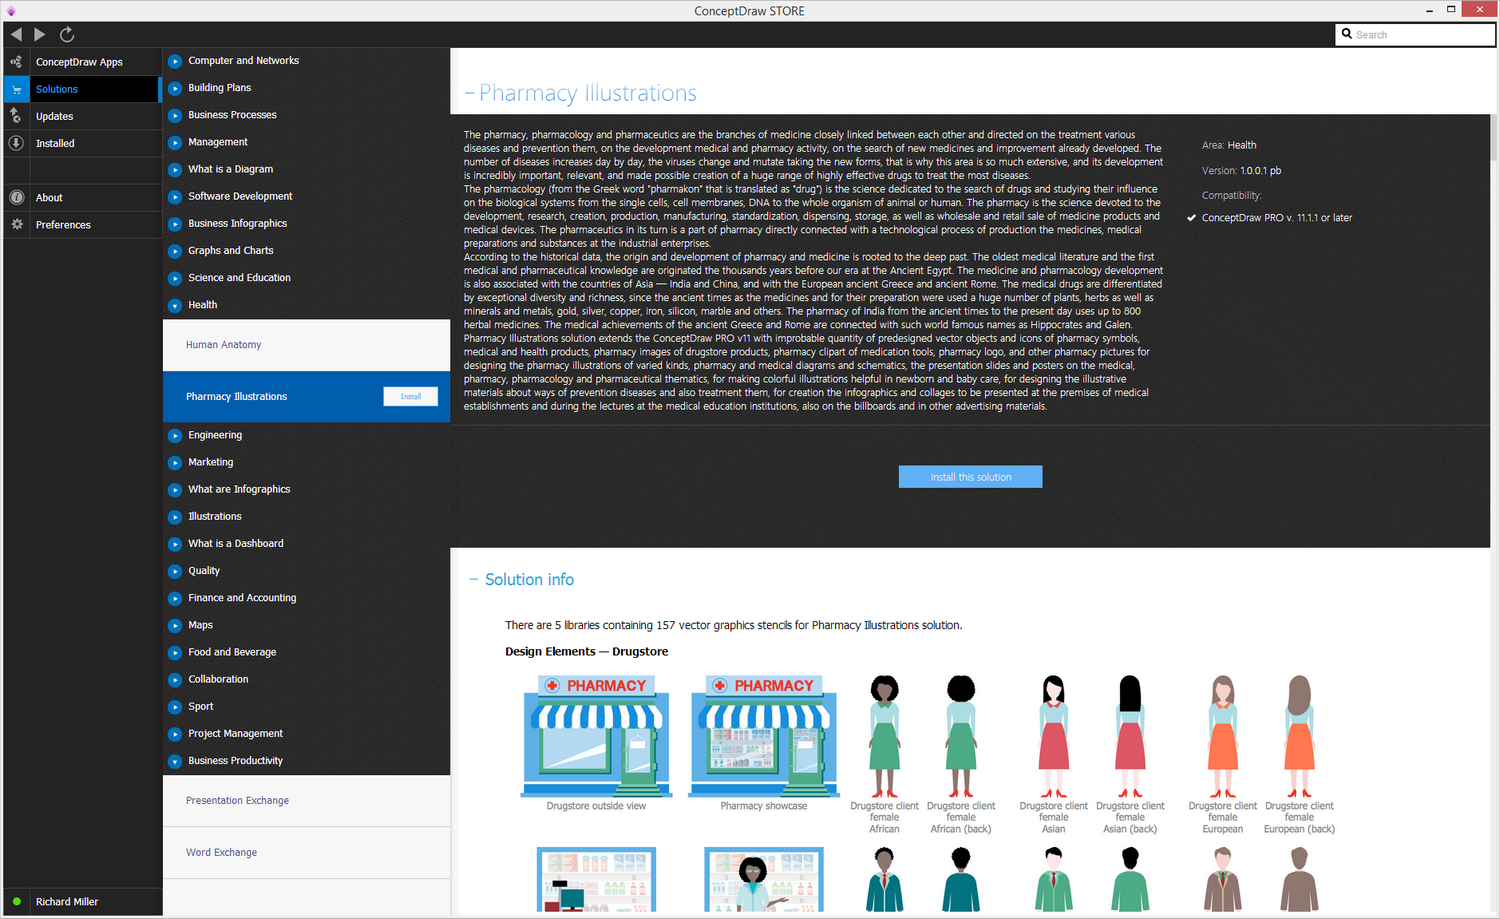Collapse the Solution info section
Screen dimensions: 1500x919
click(x=474, y=580)
